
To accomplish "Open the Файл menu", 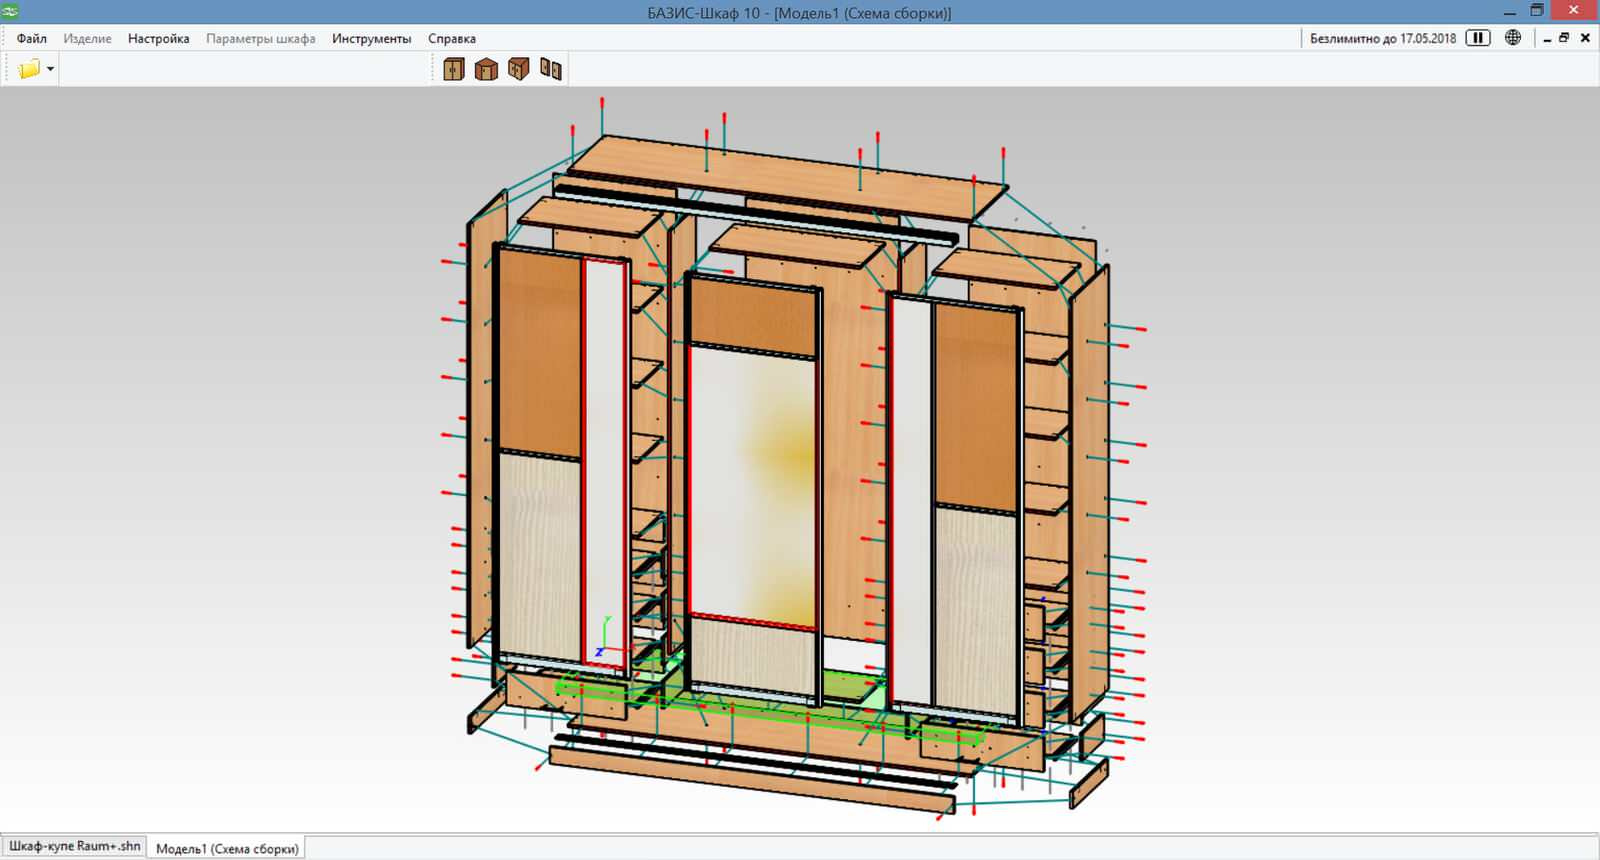I will 32,39.
